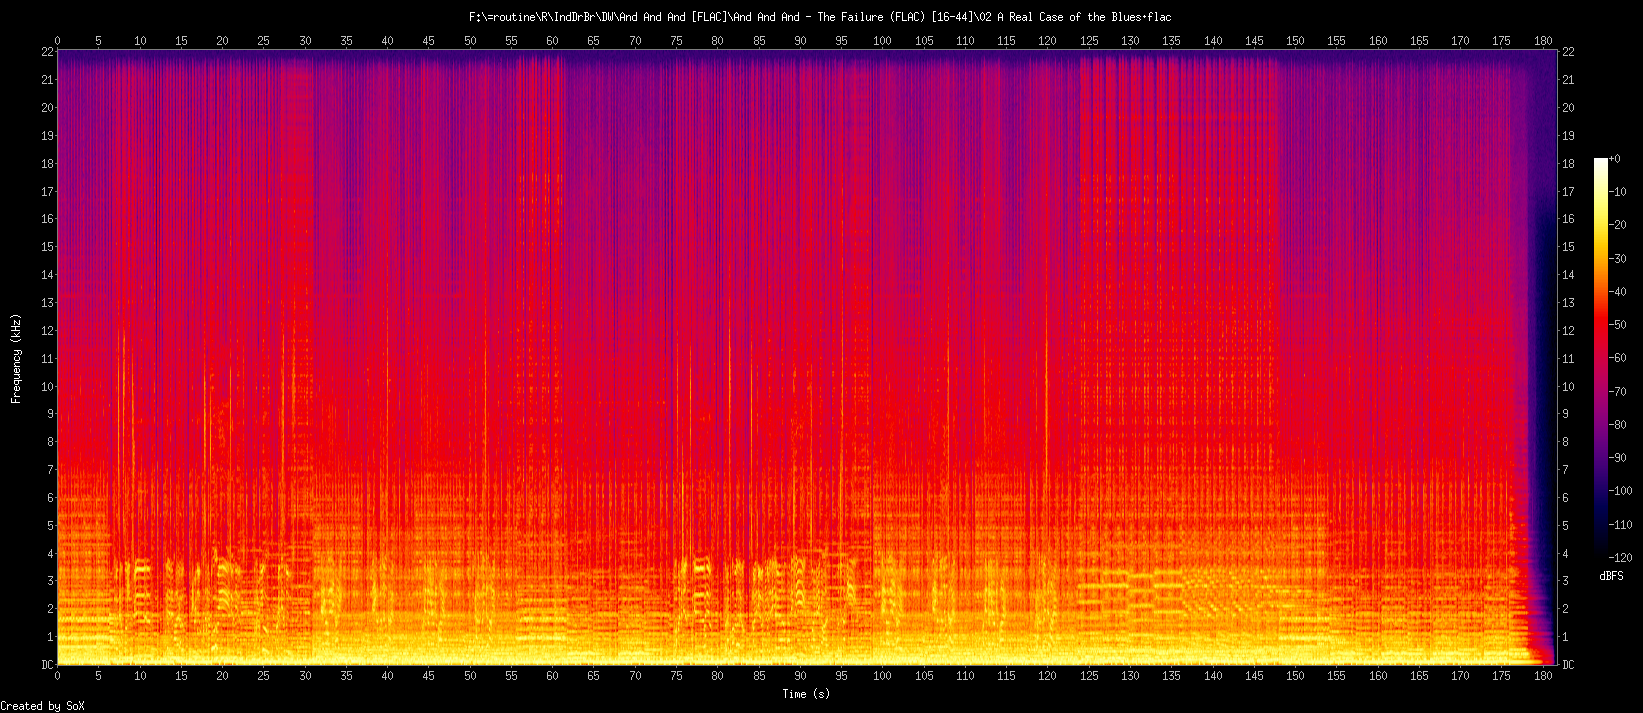The height and width of the screenshot is (713, 1643).
Task: Click "150" on the top time axis
Action: (x=1295, y=41)
